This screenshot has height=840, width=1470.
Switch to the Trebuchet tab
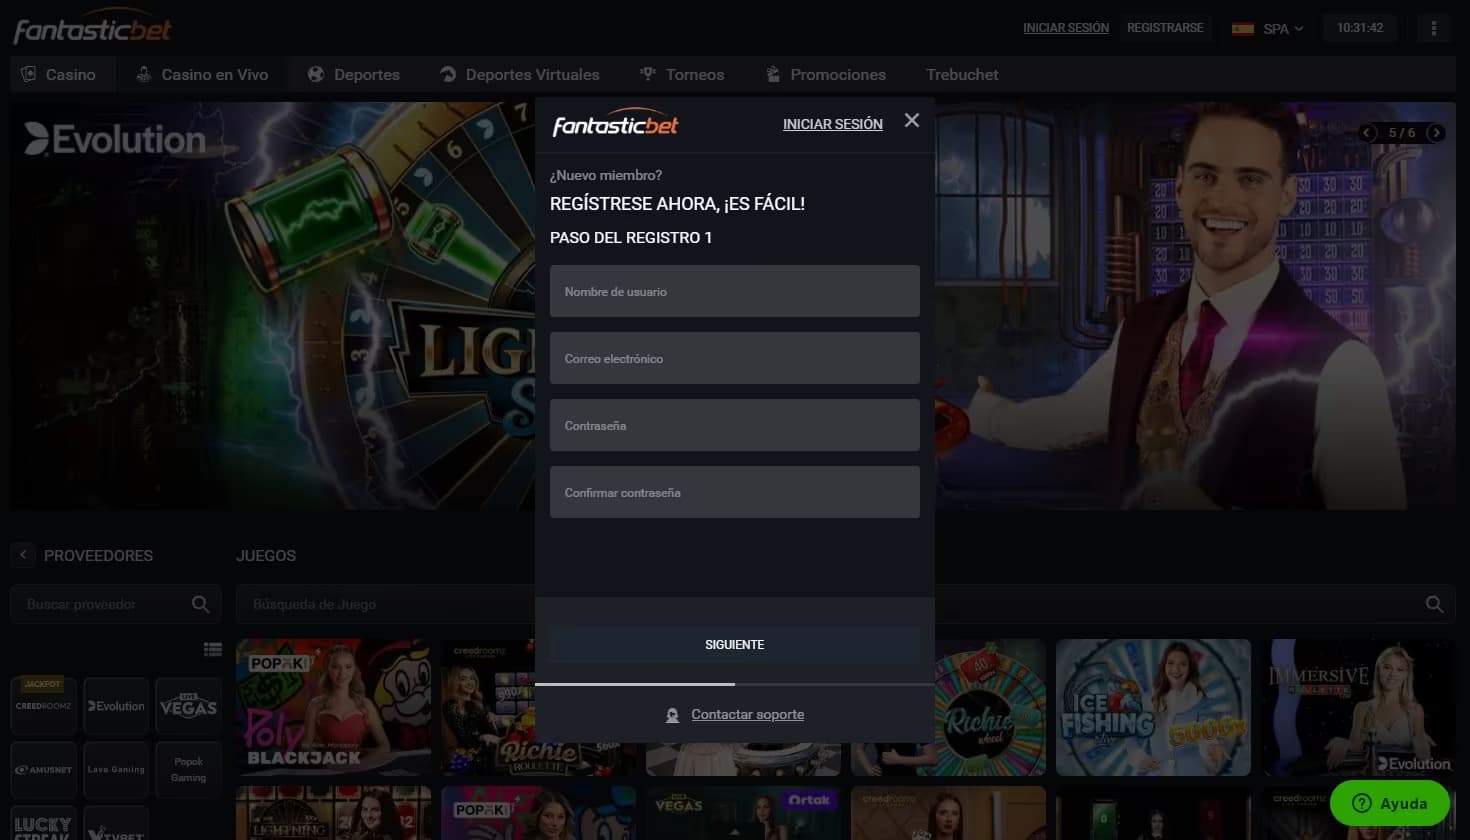click(x=961, y=73)
